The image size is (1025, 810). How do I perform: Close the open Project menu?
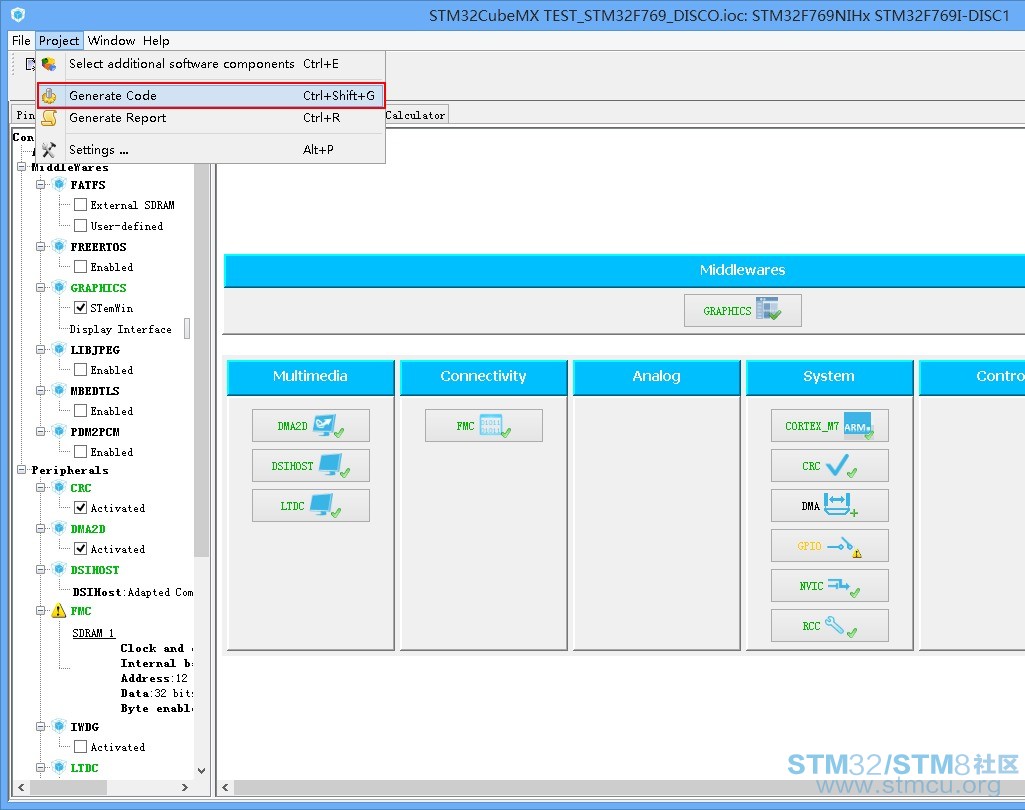click(x=59, y=41)
